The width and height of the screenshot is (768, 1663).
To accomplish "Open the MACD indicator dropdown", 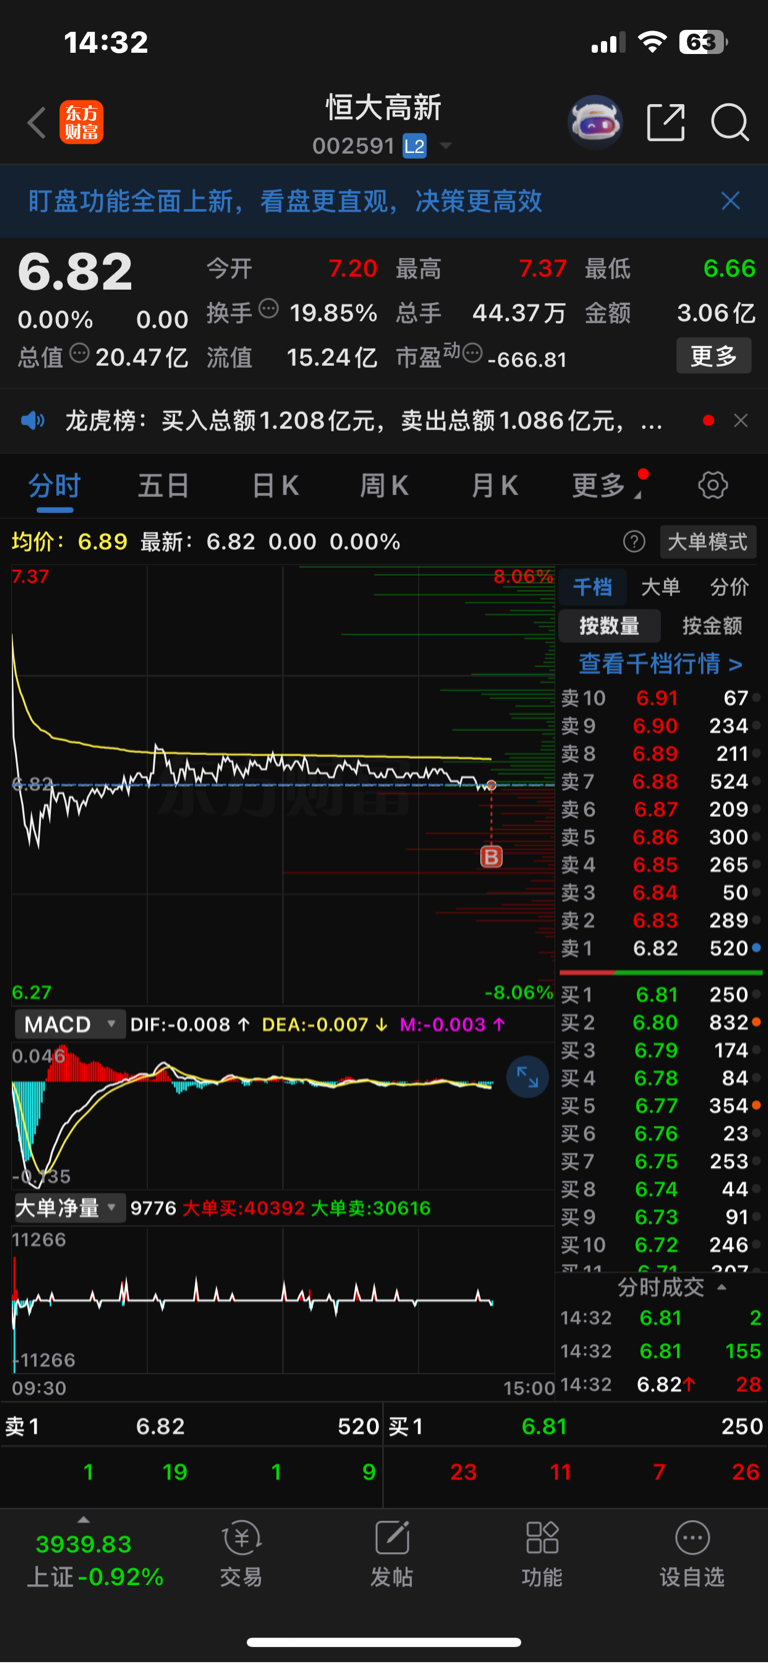I will (x=68, y=1024).
